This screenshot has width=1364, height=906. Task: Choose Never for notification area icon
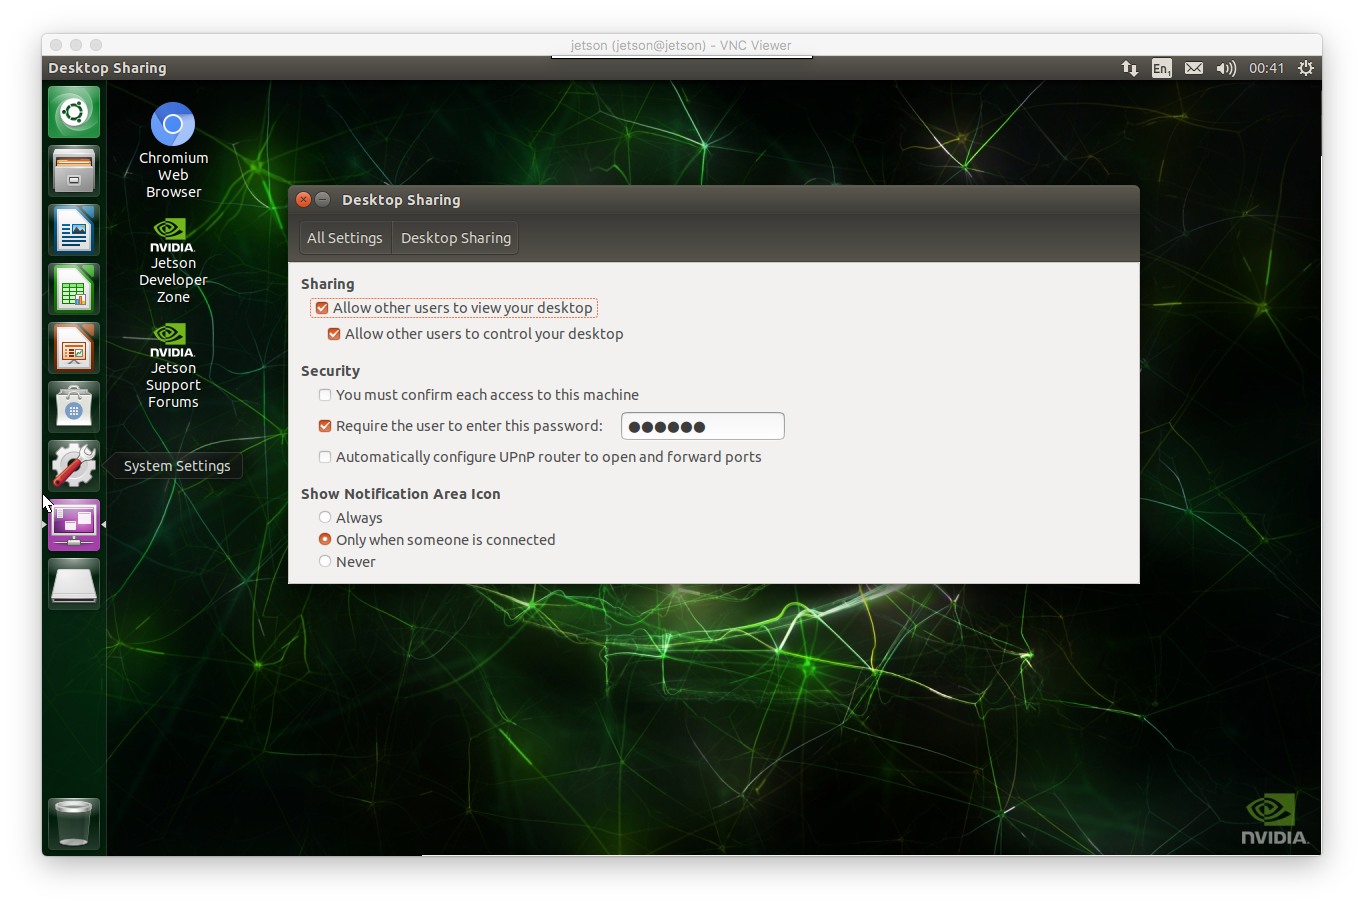pyautogui.click(x=324, y=561)
